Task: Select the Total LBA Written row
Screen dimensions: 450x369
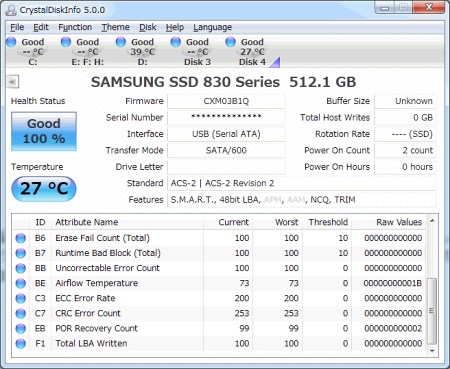Action: 219,343
